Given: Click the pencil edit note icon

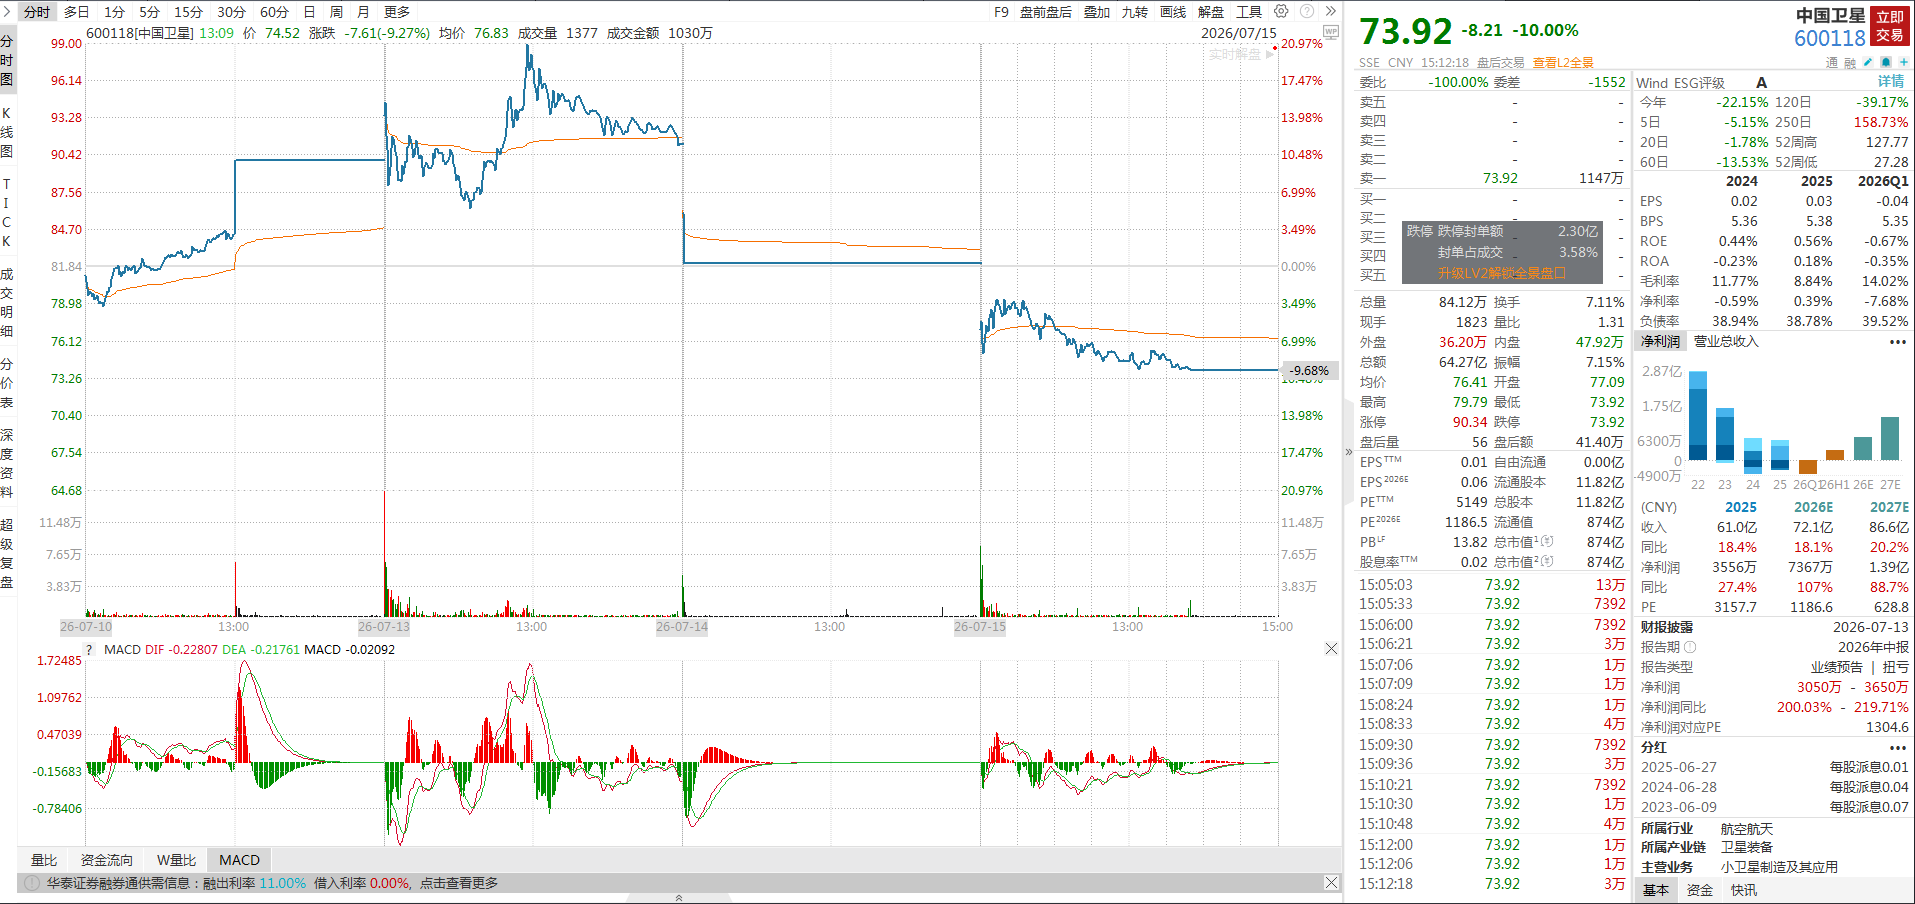Looking at the screenshot, I should click(x=1868, y=62).
